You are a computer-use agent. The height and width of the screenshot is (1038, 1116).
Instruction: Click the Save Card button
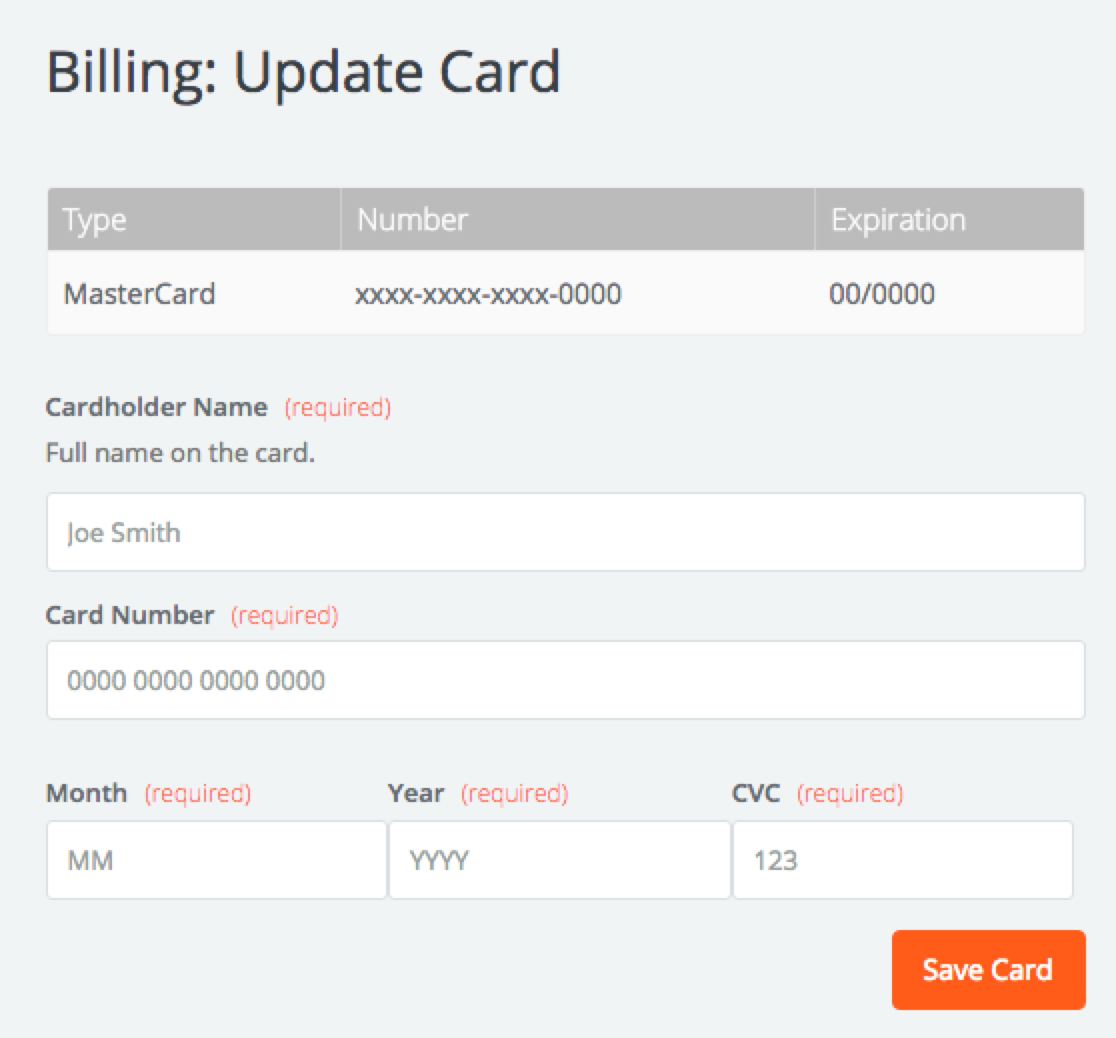point(988,970)
